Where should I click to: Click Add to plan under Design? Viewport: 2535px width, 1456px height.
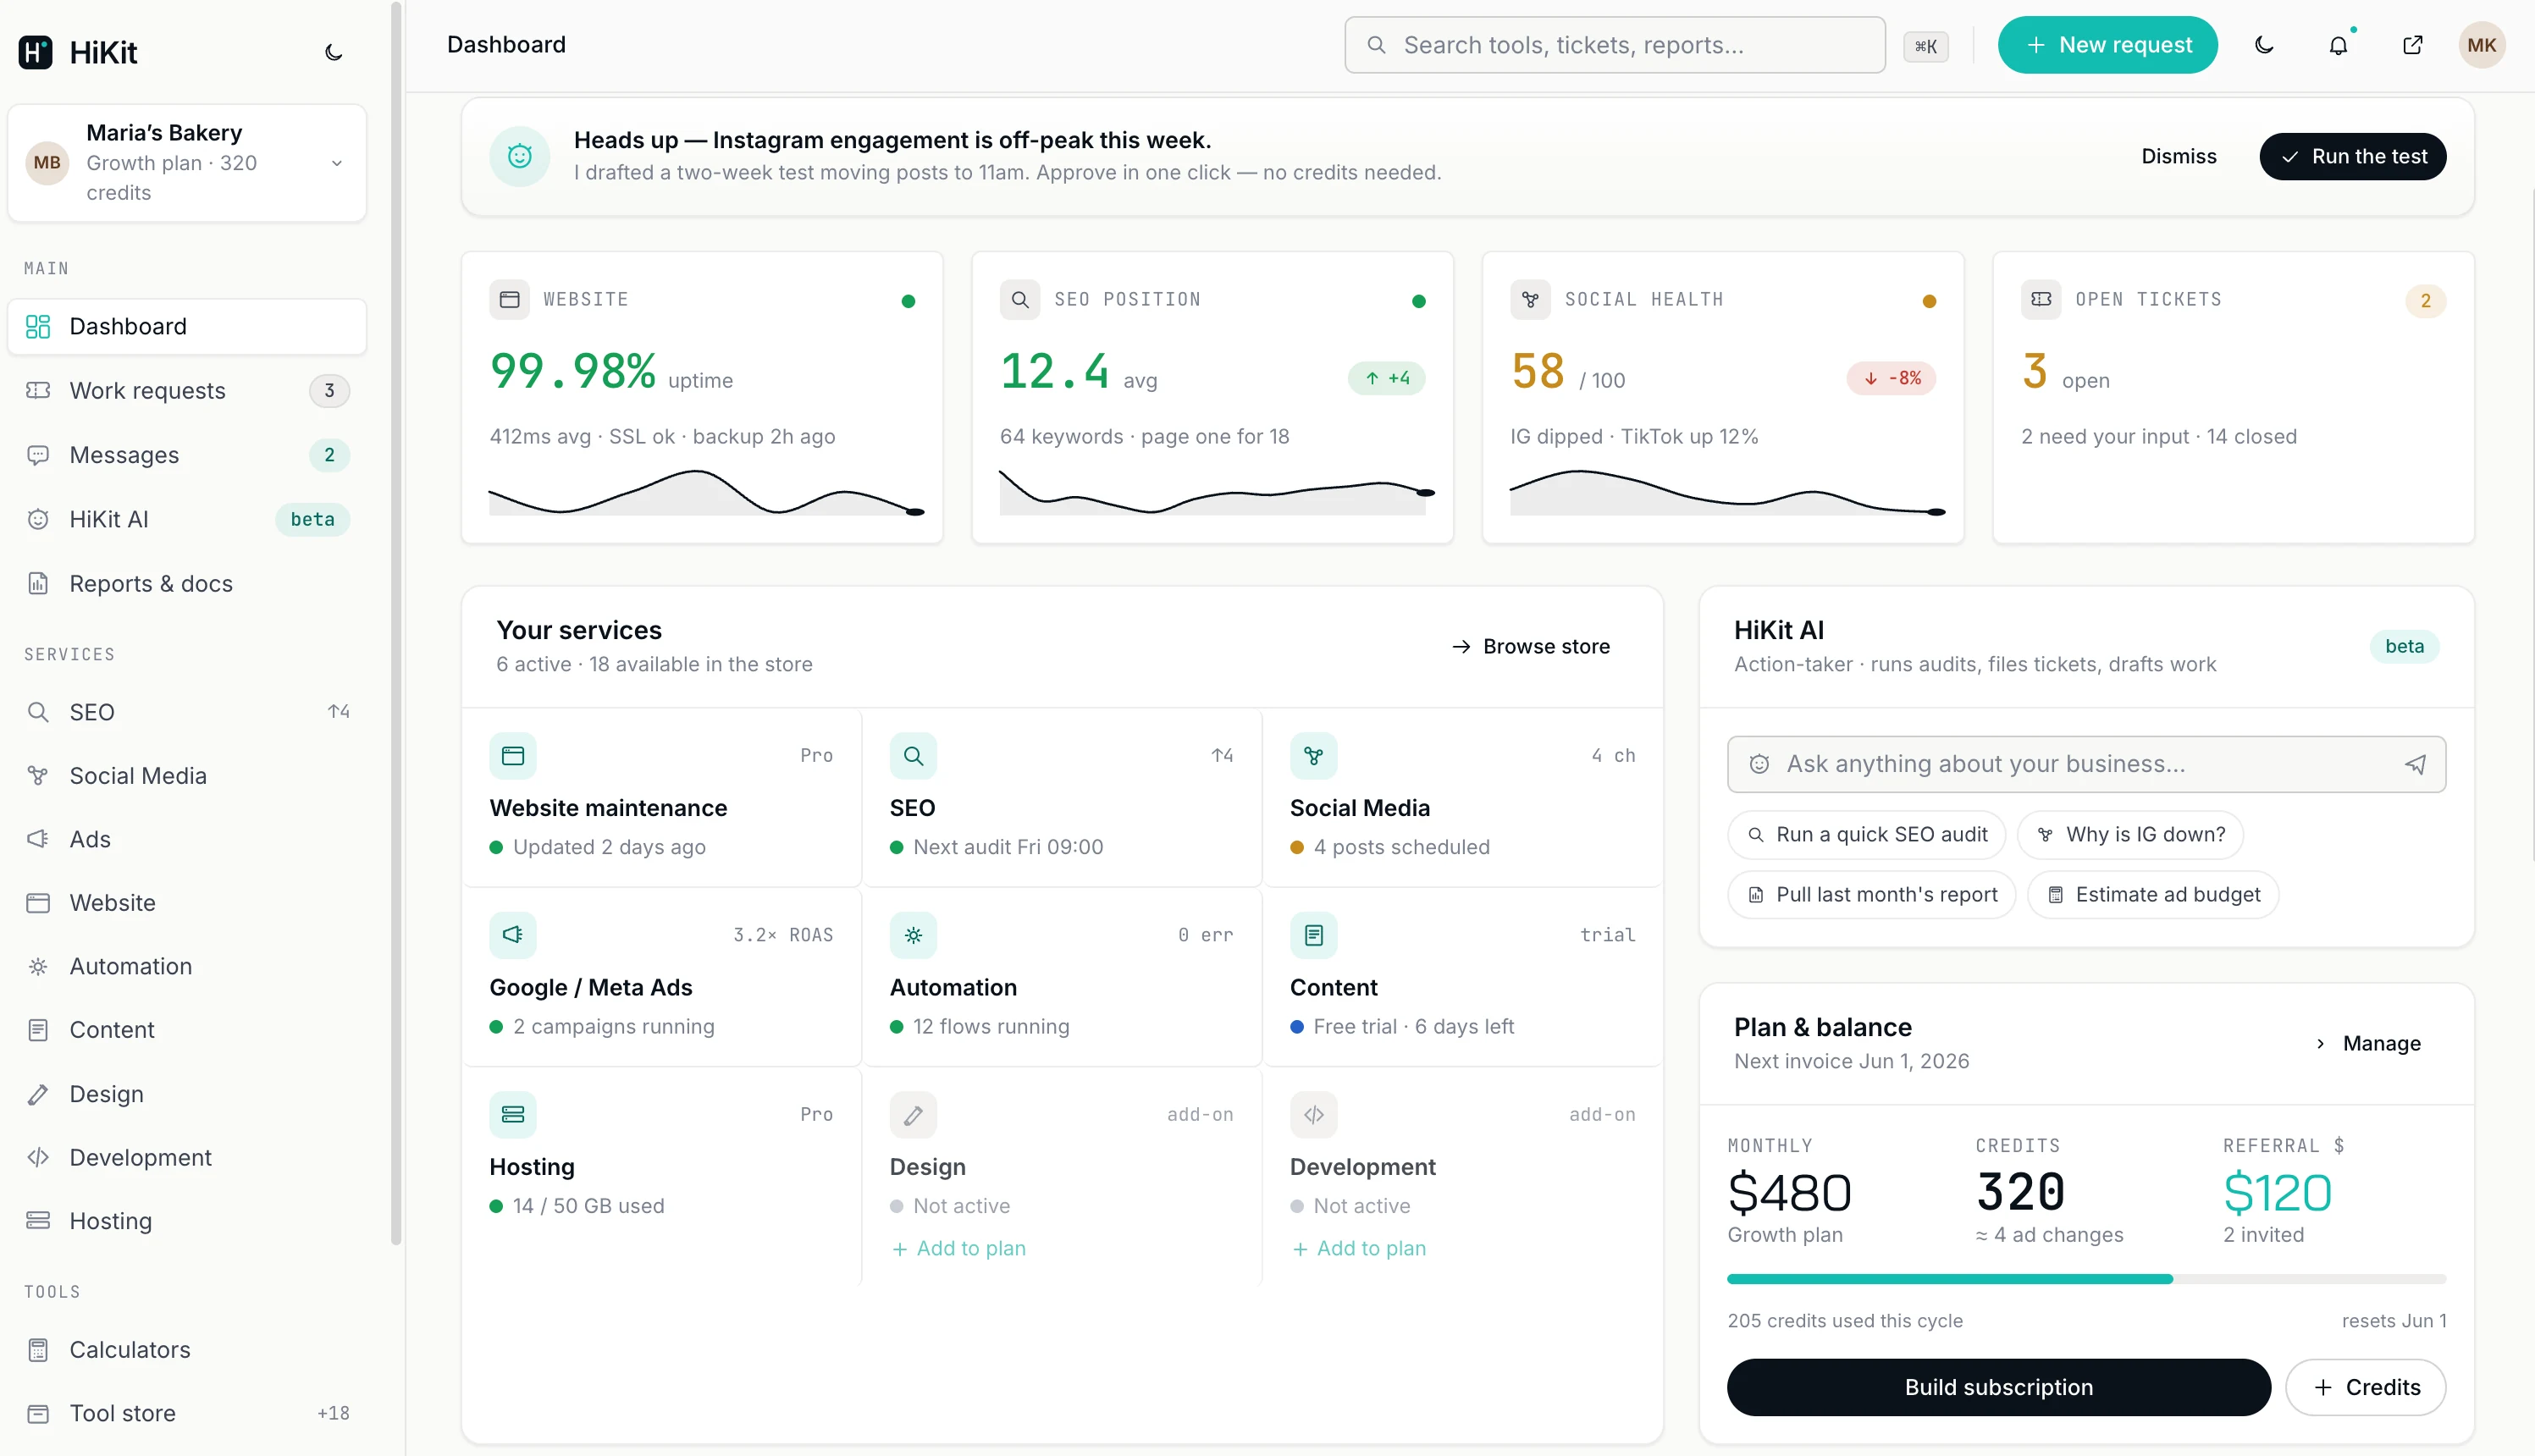point(958,1248)
